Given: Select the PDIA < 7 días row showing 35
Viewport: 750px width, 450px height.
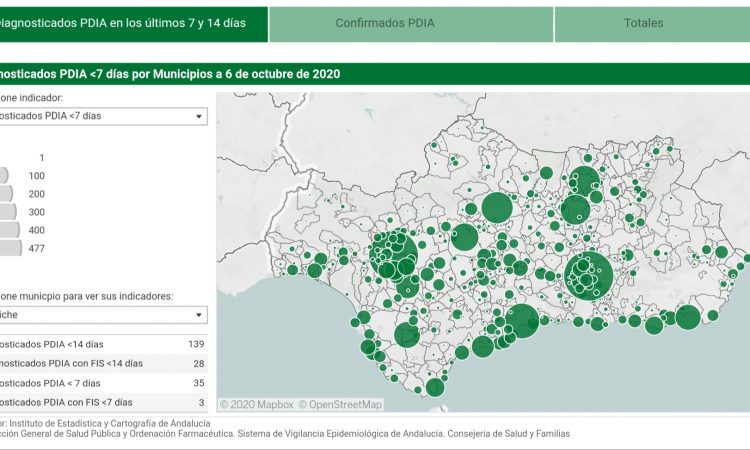Looking at the screenshot, I should [103, 383].
